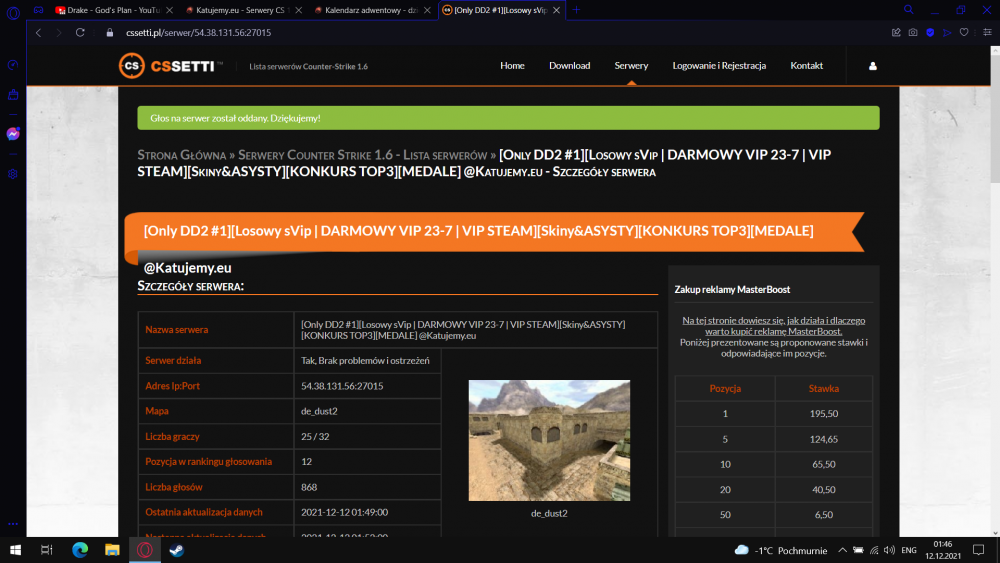
Task: Open the Opera GX main menu logo
Action: coord(13,11)
